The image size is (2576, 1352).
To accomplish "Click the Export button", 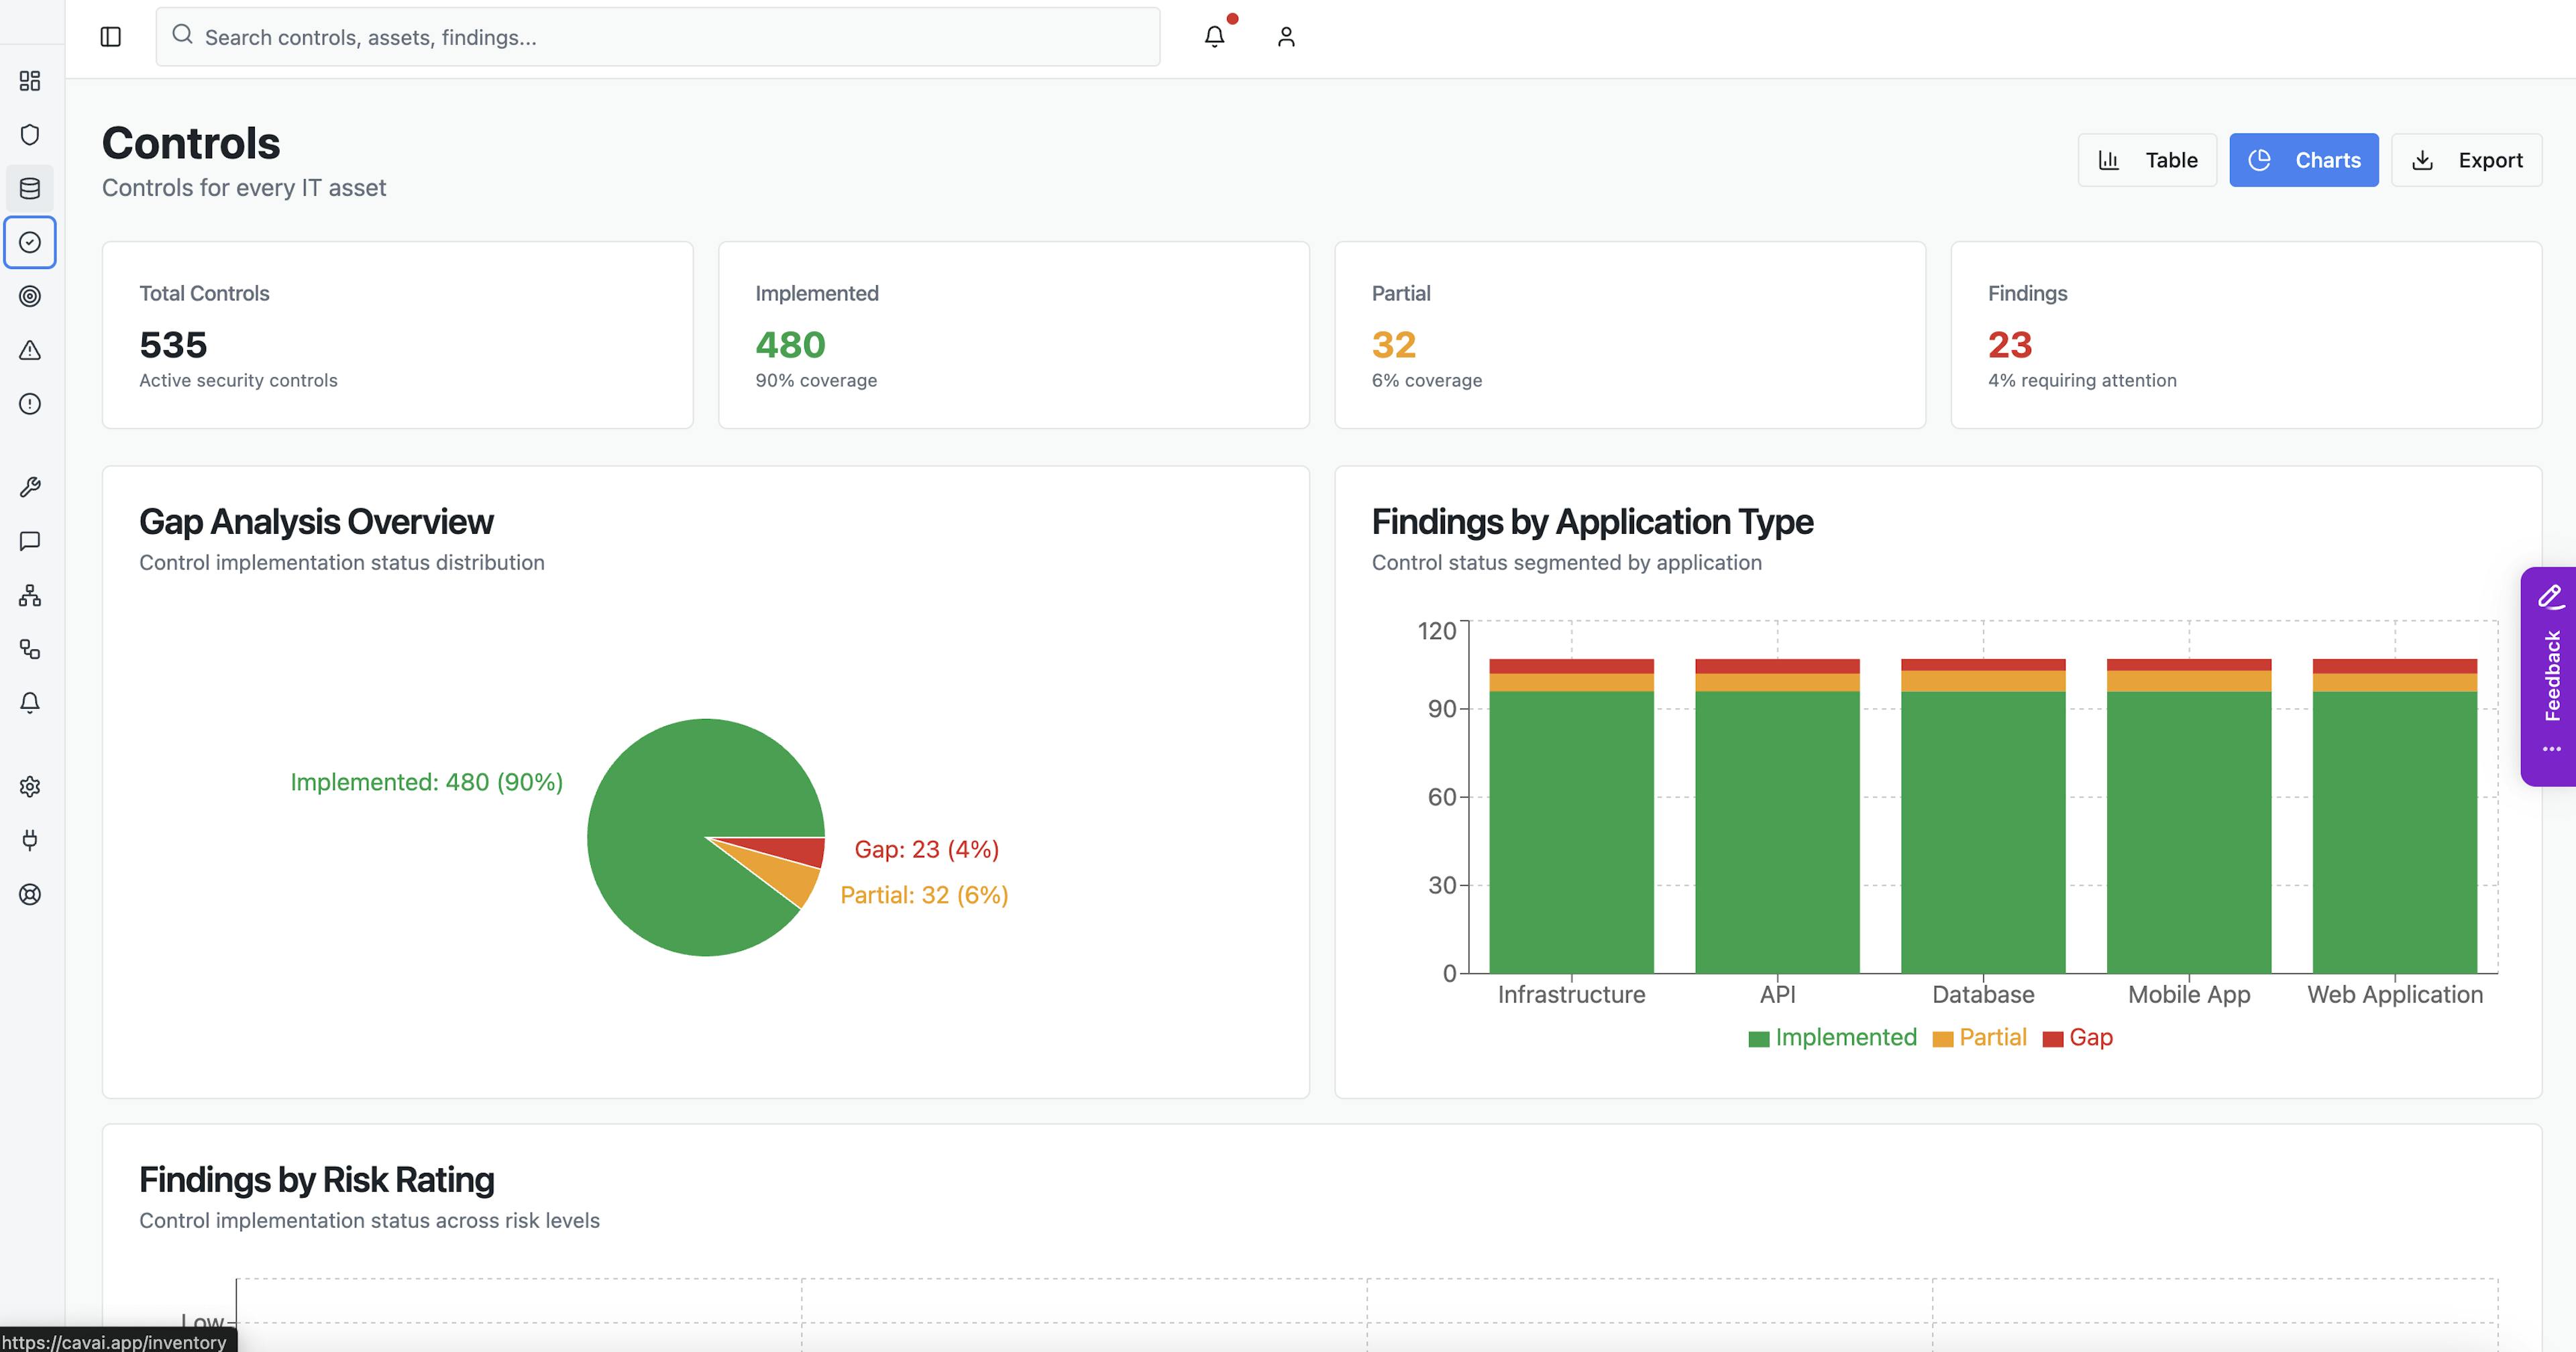I will pyautogui.click(x=2466, y=160).
